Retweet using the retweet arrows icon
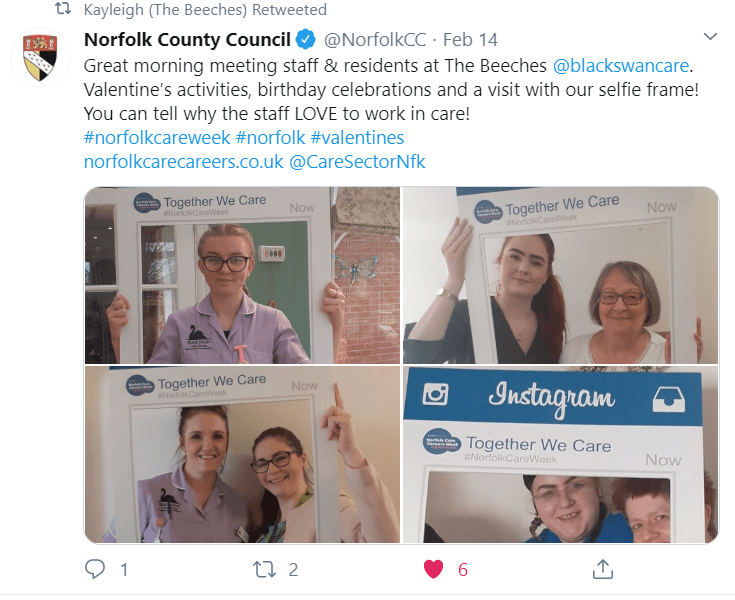 click(264, 570)
